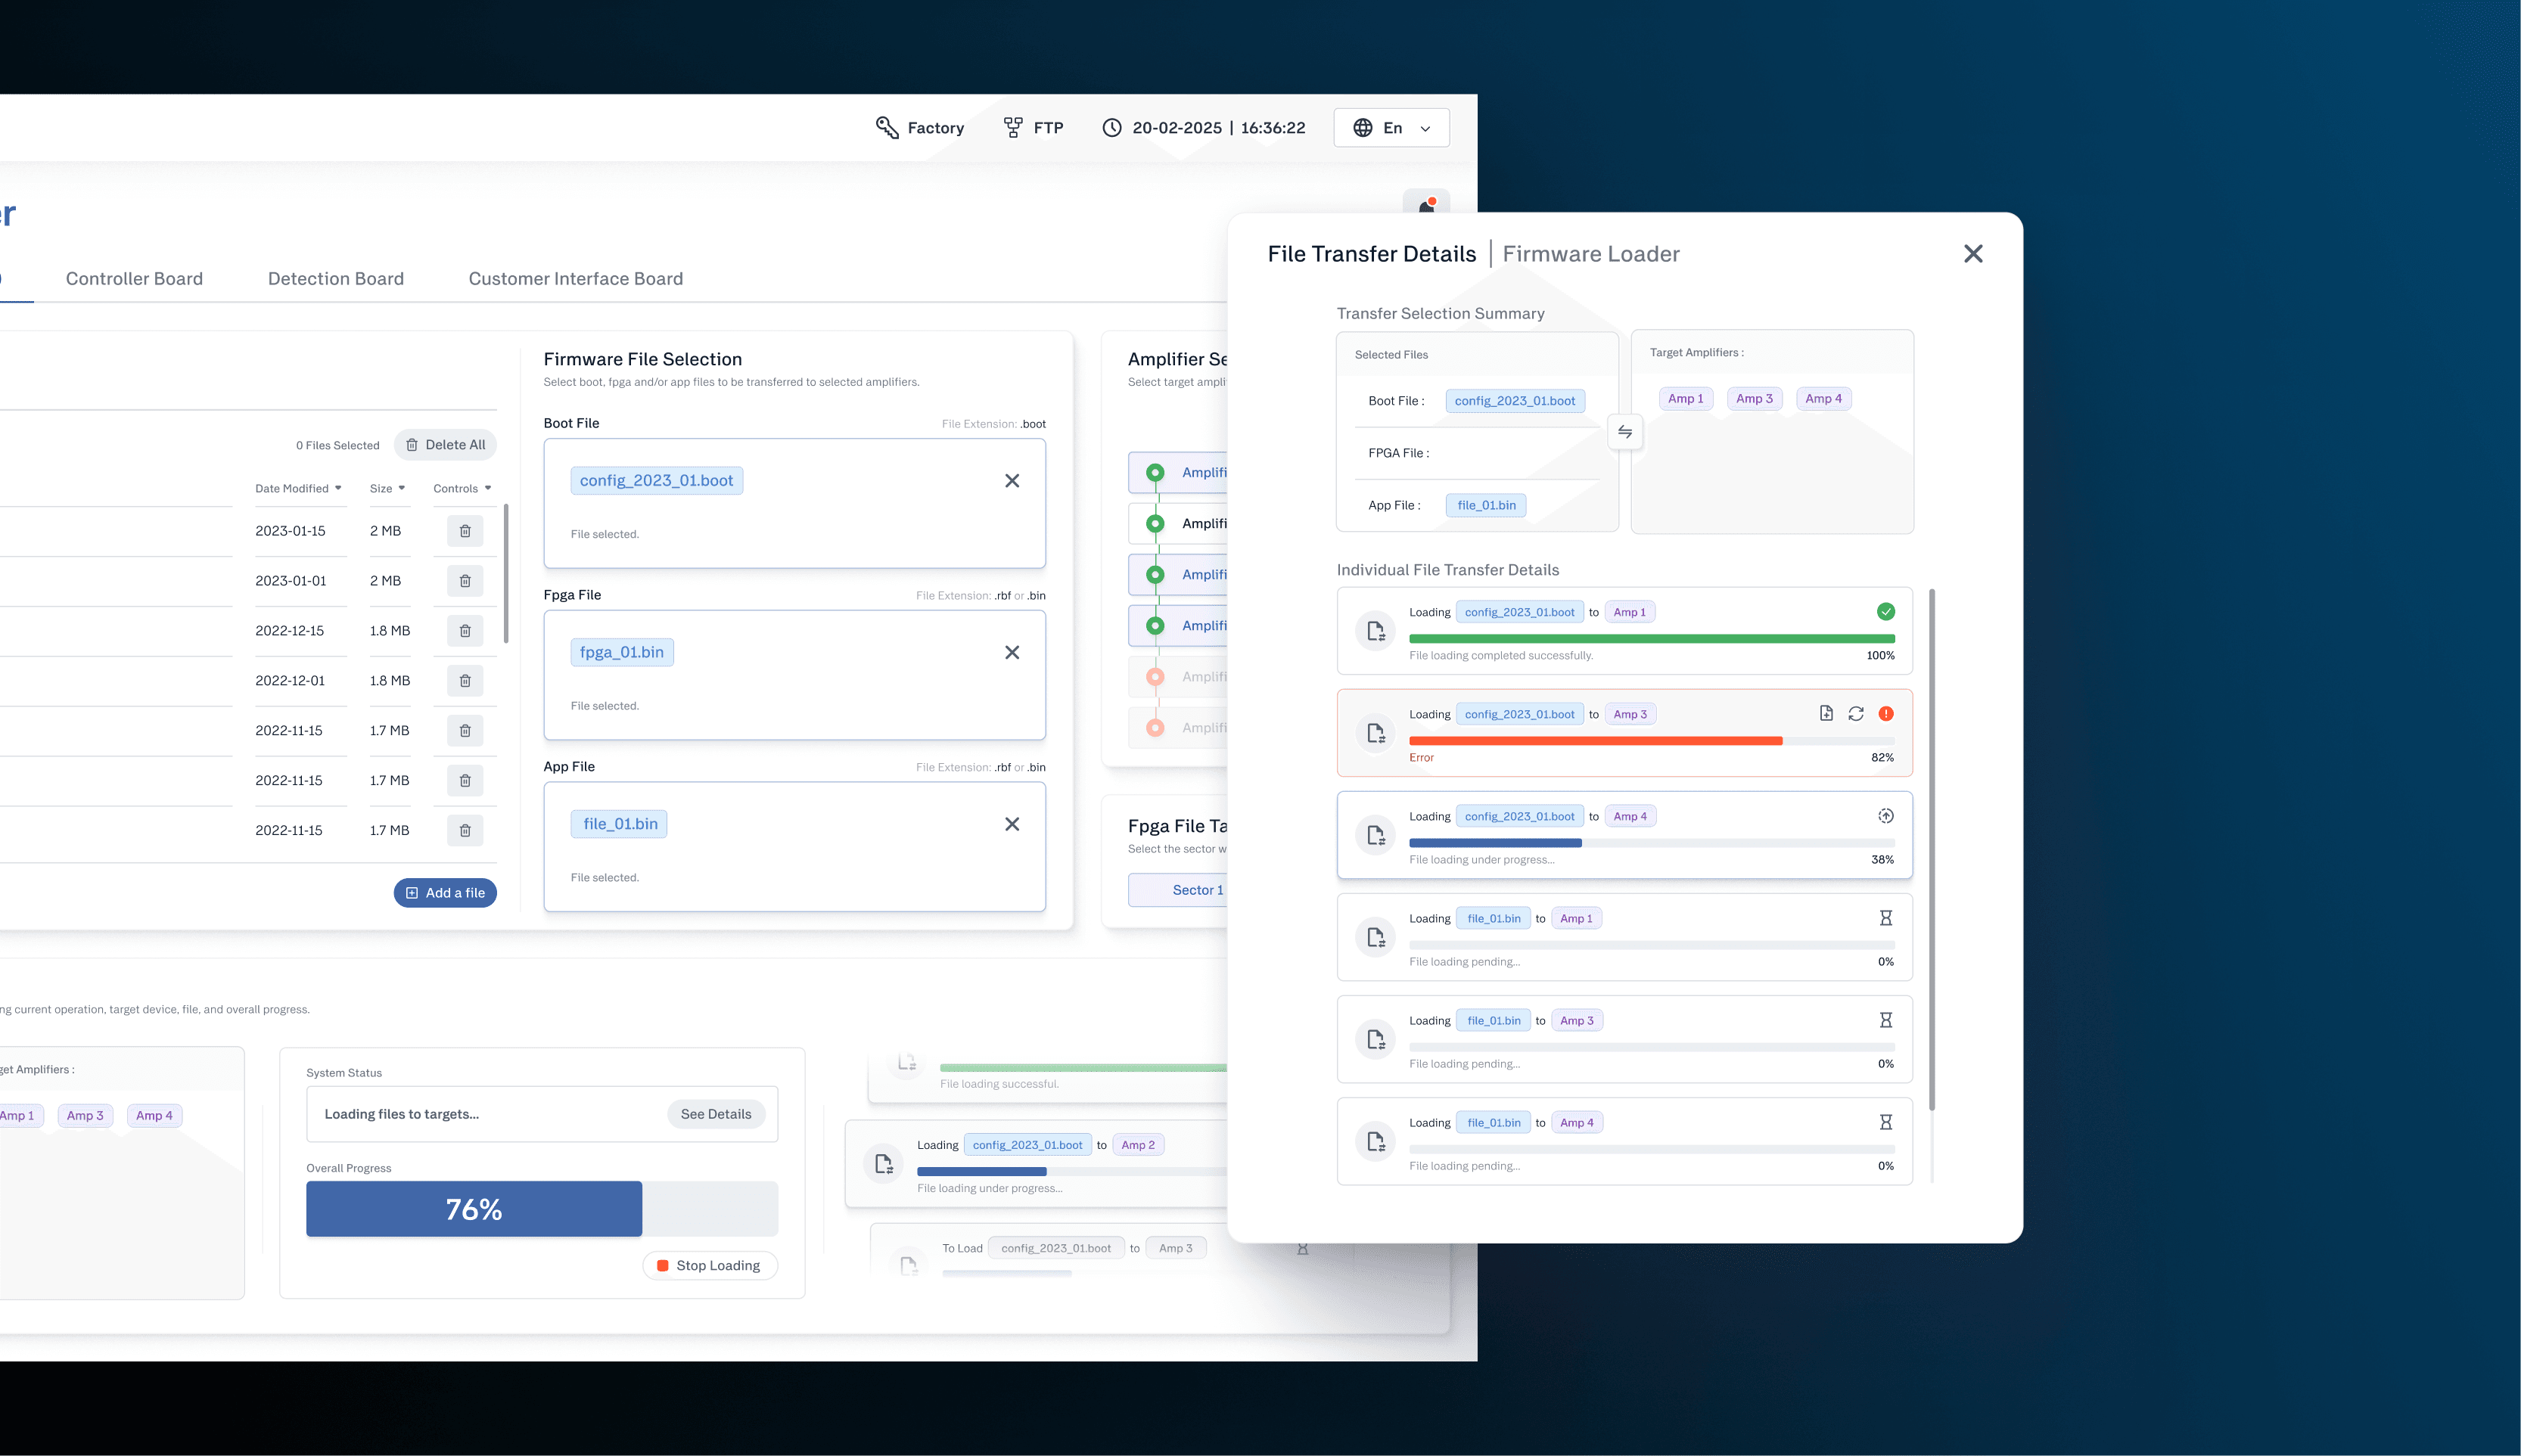Select the Amp 3 target amplifier chip in dialog
Image resolution: width=2521 pixels, height=1456 pixels.
point(1755,399)
